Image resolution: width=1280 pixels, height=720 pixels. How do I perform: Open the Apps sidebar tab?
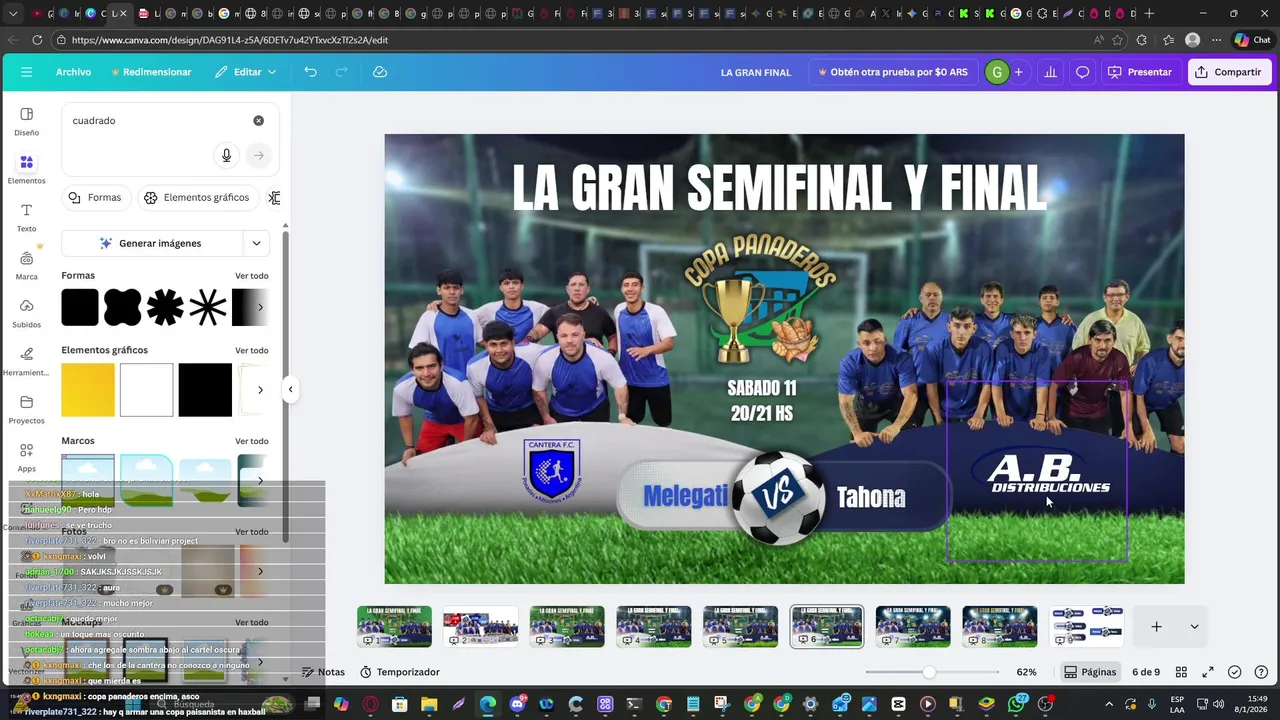point(27,457)
